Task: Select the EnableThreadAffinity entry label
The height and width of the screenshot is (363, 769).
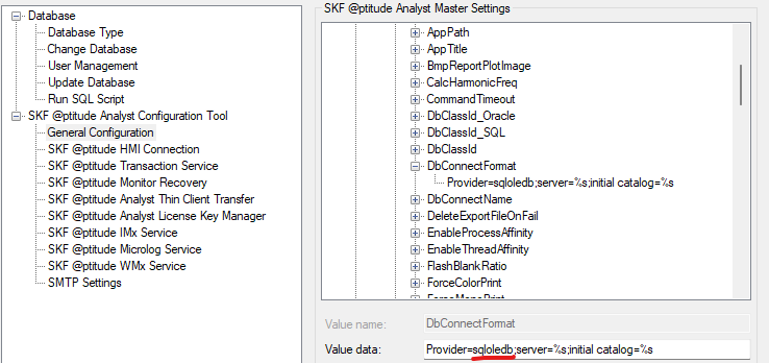Action: click(x=478, y=249)
